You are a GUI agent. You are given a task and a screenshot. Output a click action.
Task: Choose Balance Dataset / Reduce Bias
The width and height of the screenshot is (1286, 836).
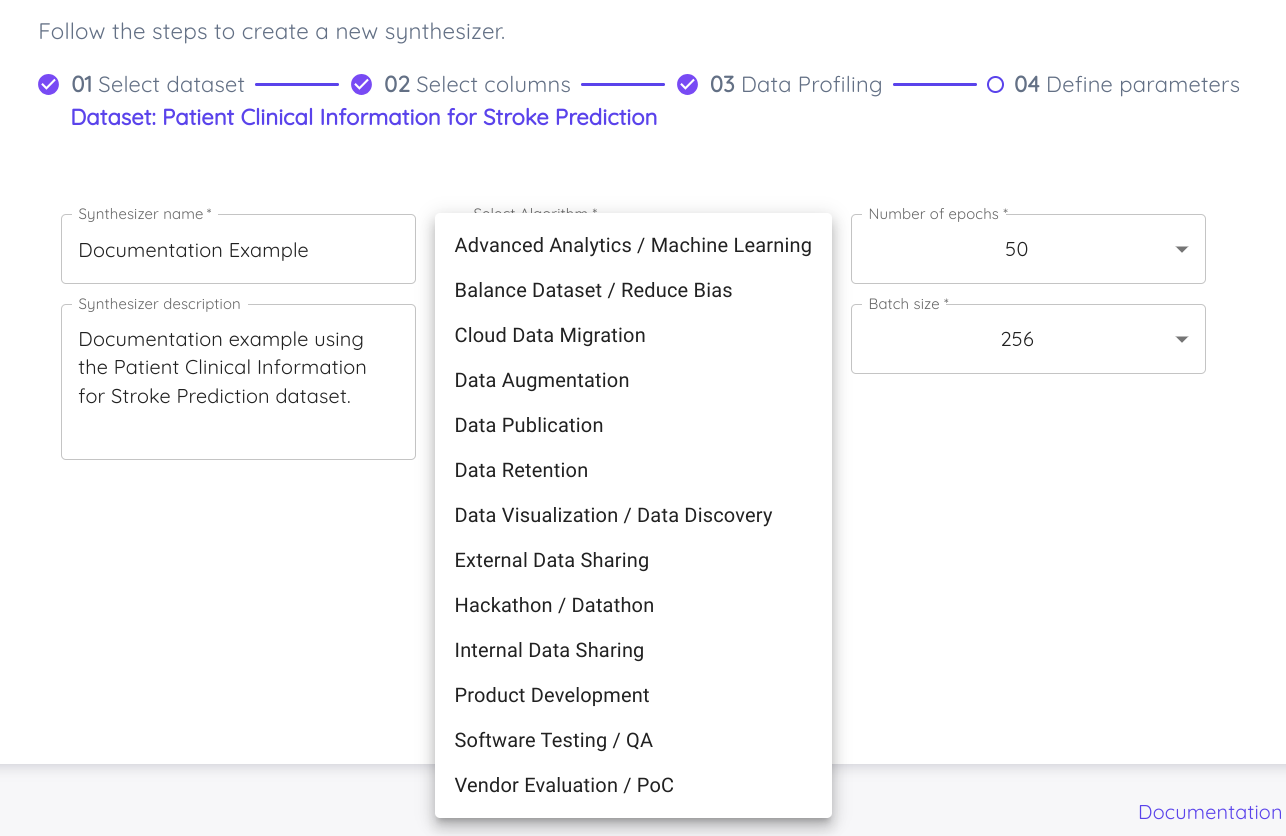633,290
